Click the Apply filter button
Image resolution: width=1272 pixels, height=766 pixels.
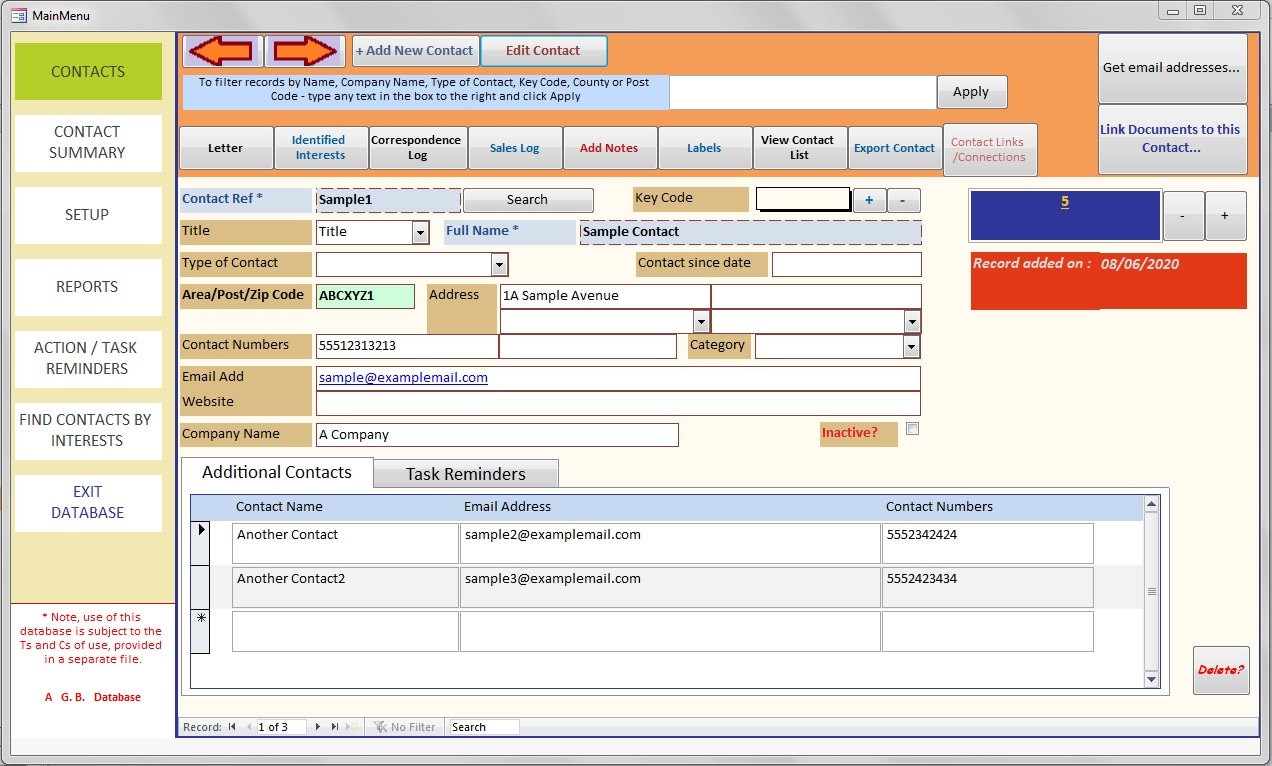tap(971, 92)
